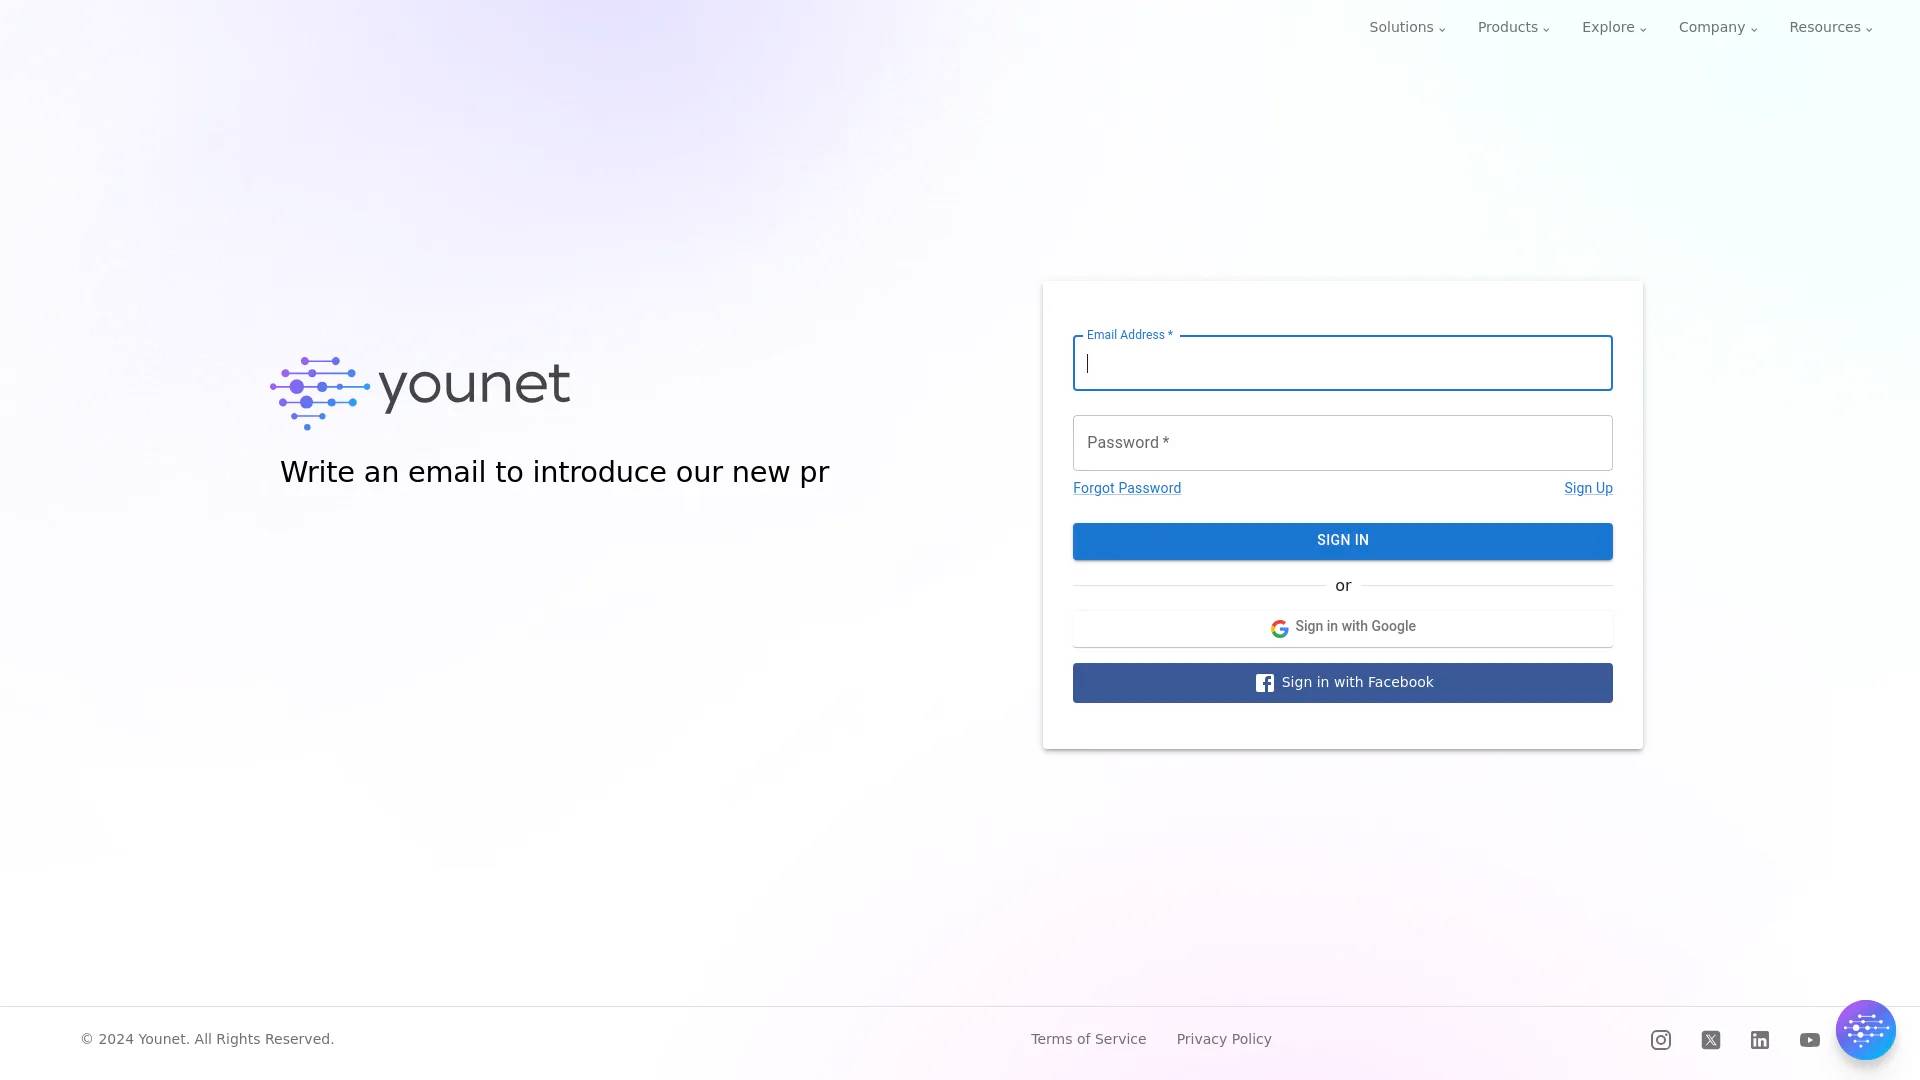Expand the Products navigation dropdown
This screenshot has height=1080, width=1920.
click(1514, 28)
